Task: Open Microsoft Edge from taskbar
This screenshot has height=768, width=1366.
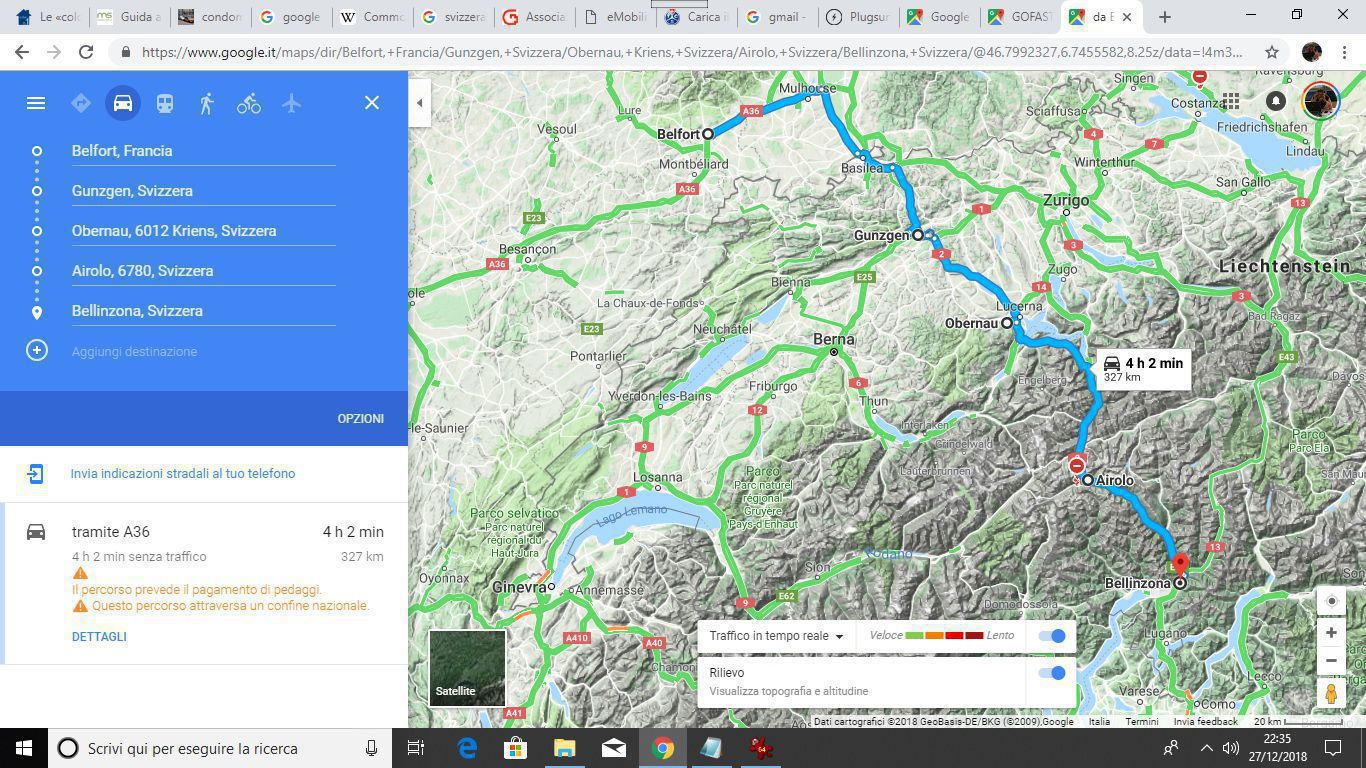Action: (467, 748)
